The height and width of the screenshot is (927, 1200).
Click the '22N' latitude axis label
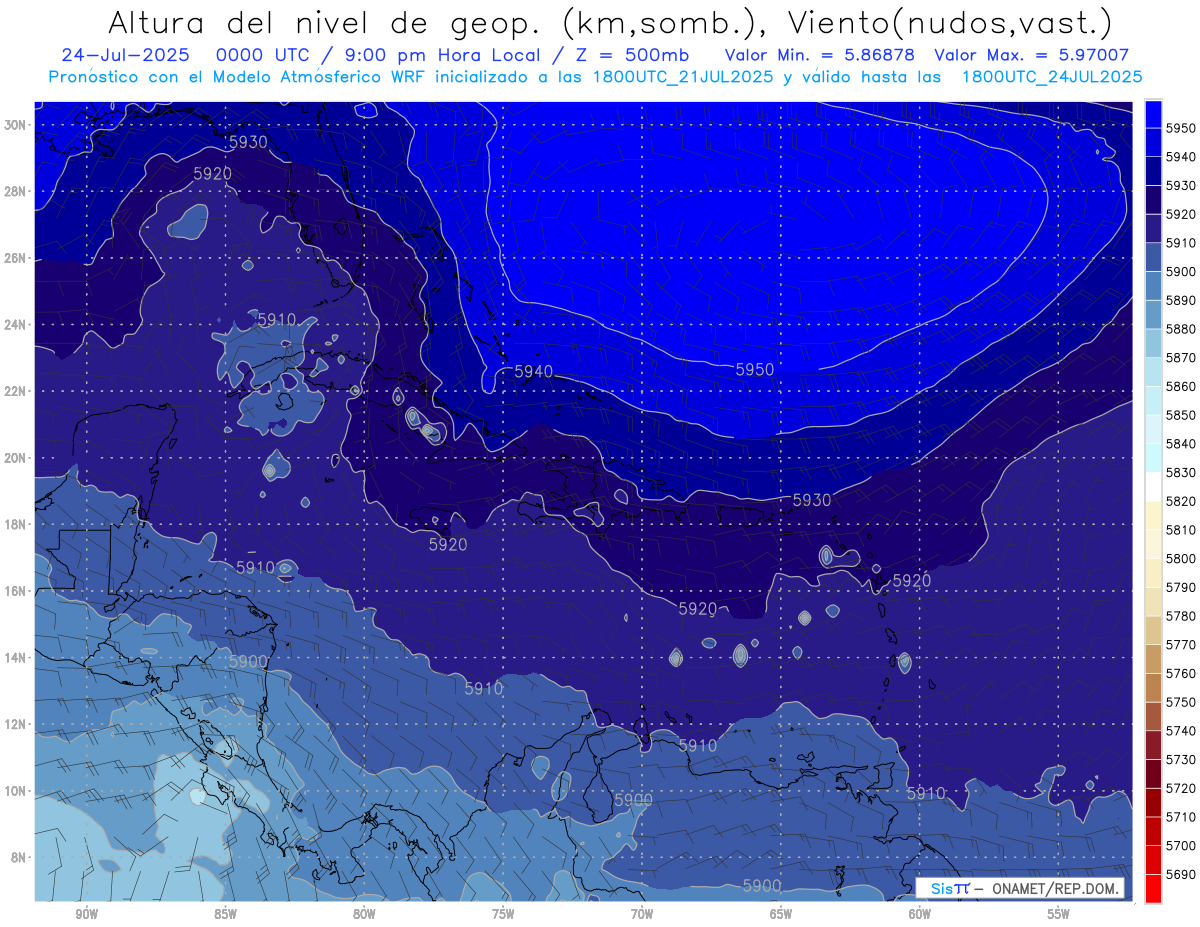tap(17, 391)
